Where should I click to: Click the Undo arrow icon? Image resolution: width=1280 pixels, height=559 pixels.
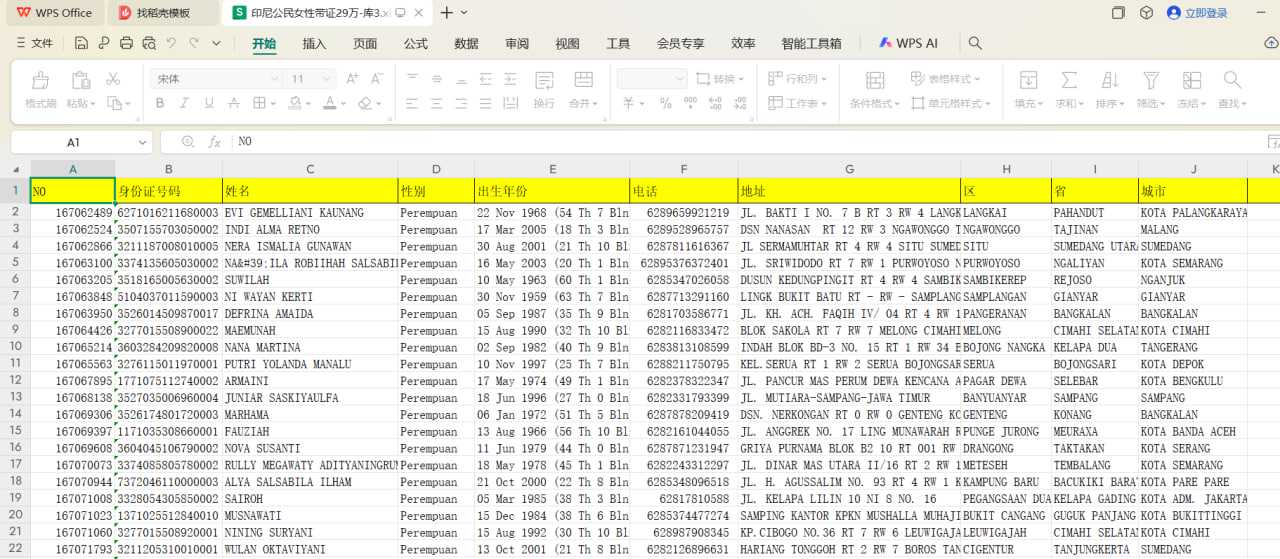pyautogui.click(x=171, y=43)
